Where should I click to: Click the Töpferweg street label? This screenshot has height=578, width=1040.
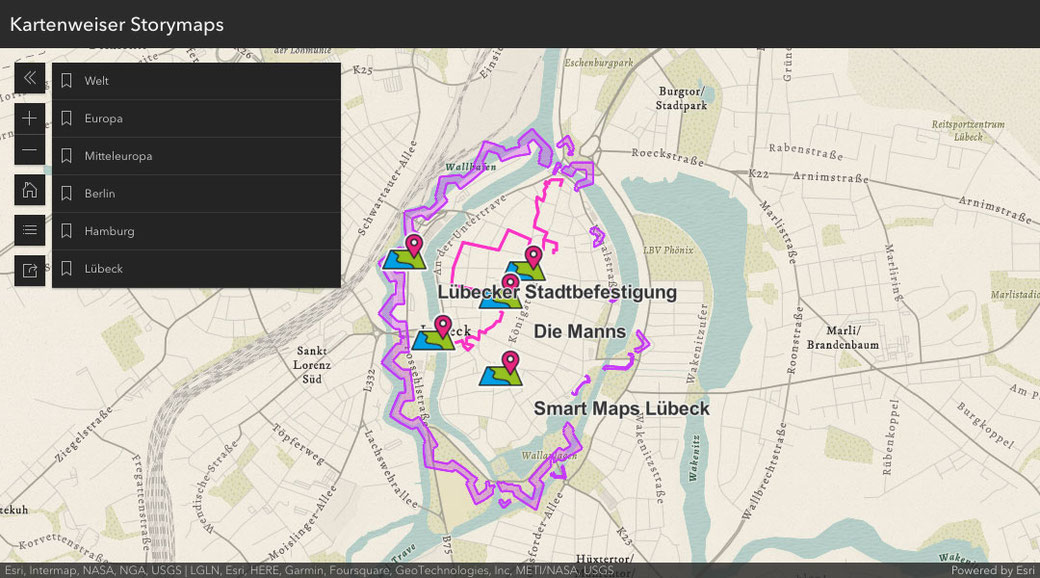tap(298, 443)
